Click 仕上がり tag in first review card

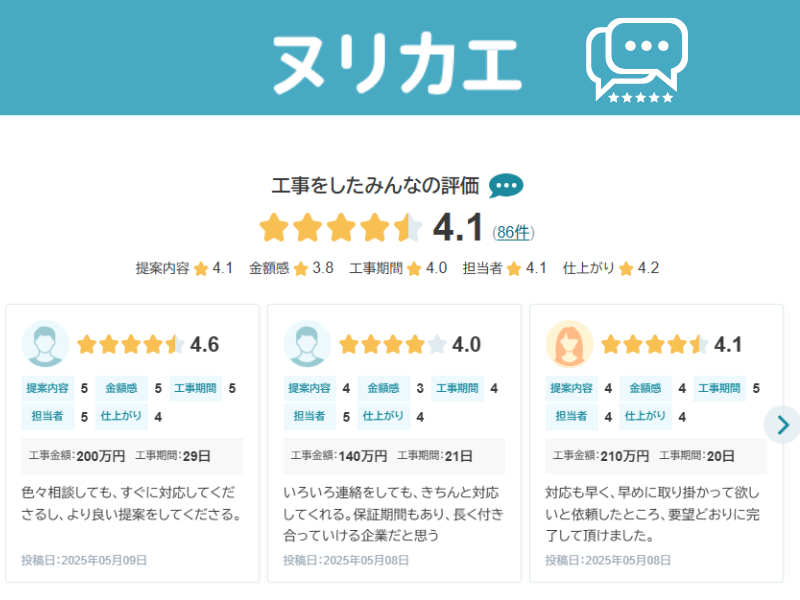point(121,416)
